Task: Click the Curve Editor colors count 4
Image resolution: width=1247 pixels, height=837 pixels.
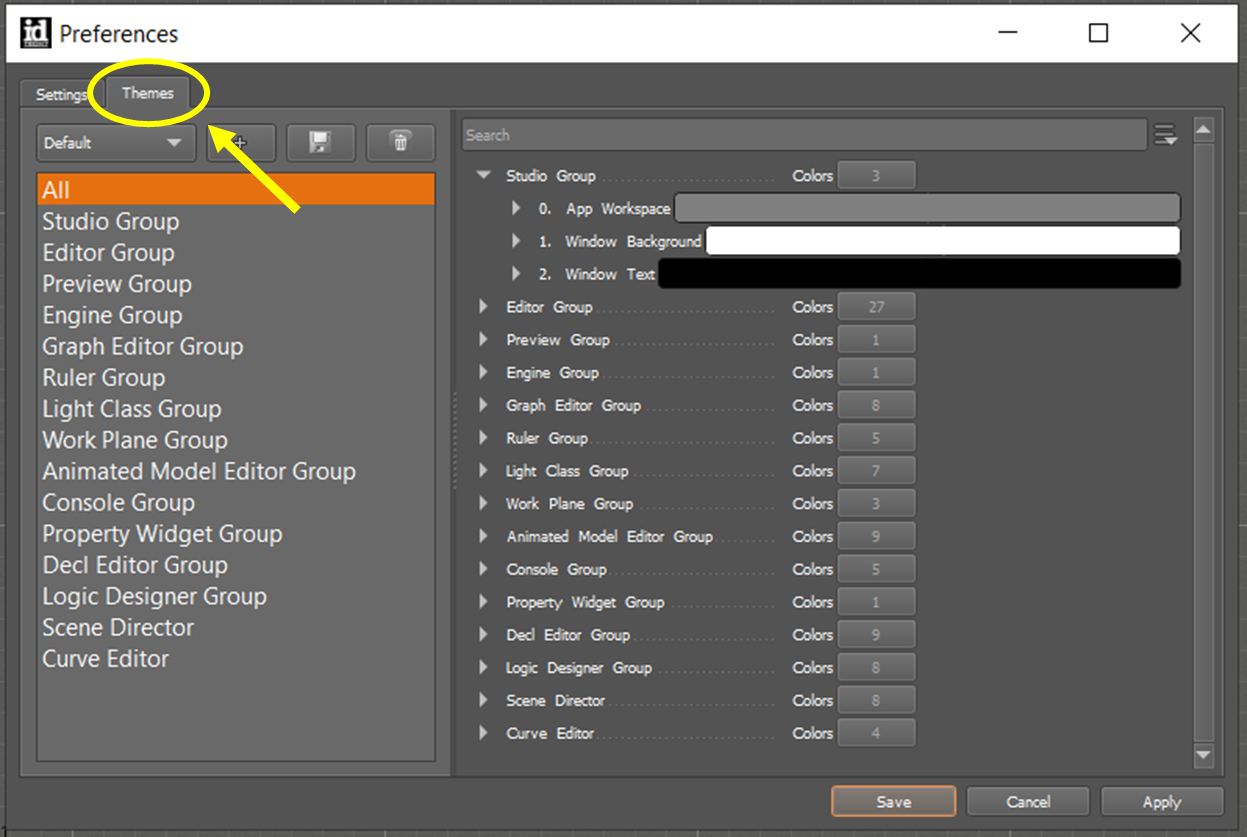Action: [x=876, y=733]
